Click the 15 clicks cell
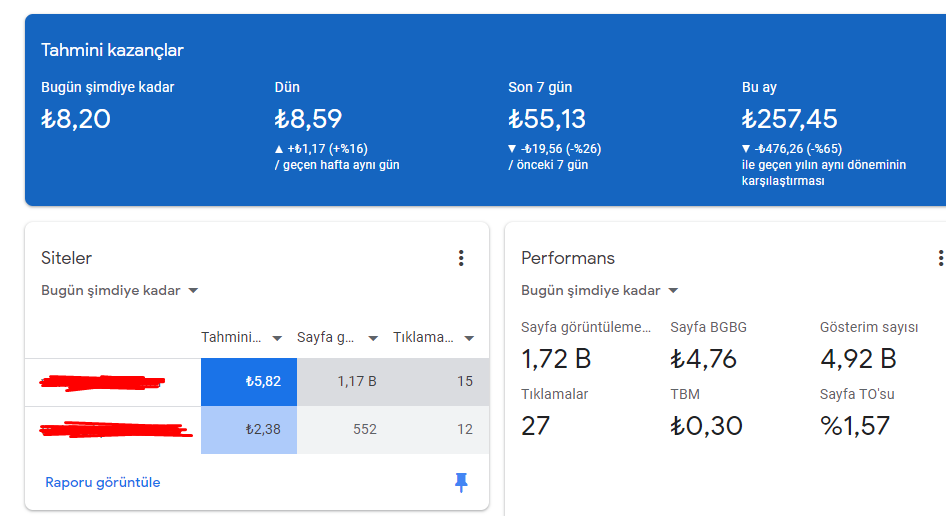The image size is (946, 516). click(x=441, y=381)
